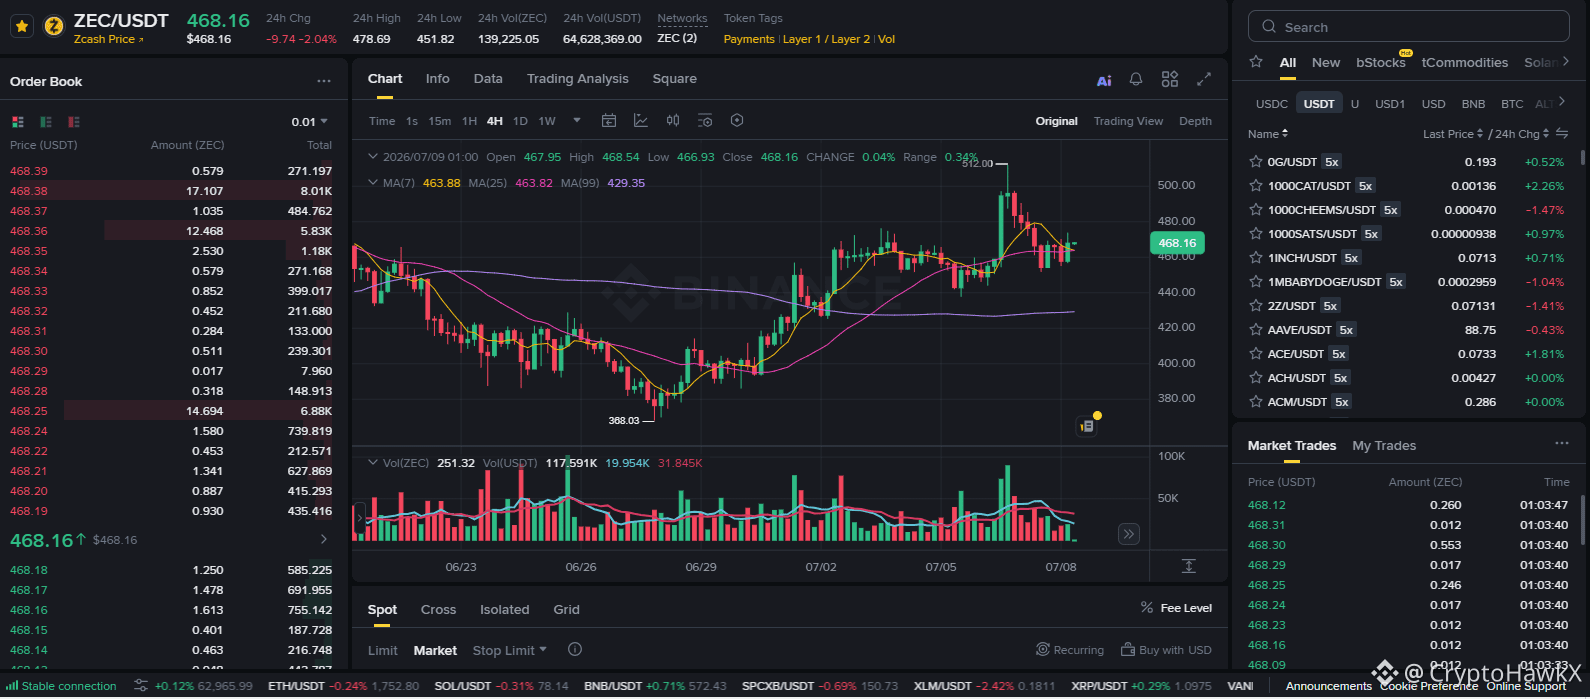Sort market list by Name
This screenshot has width=1590, height=699.
coord(1268,134)
